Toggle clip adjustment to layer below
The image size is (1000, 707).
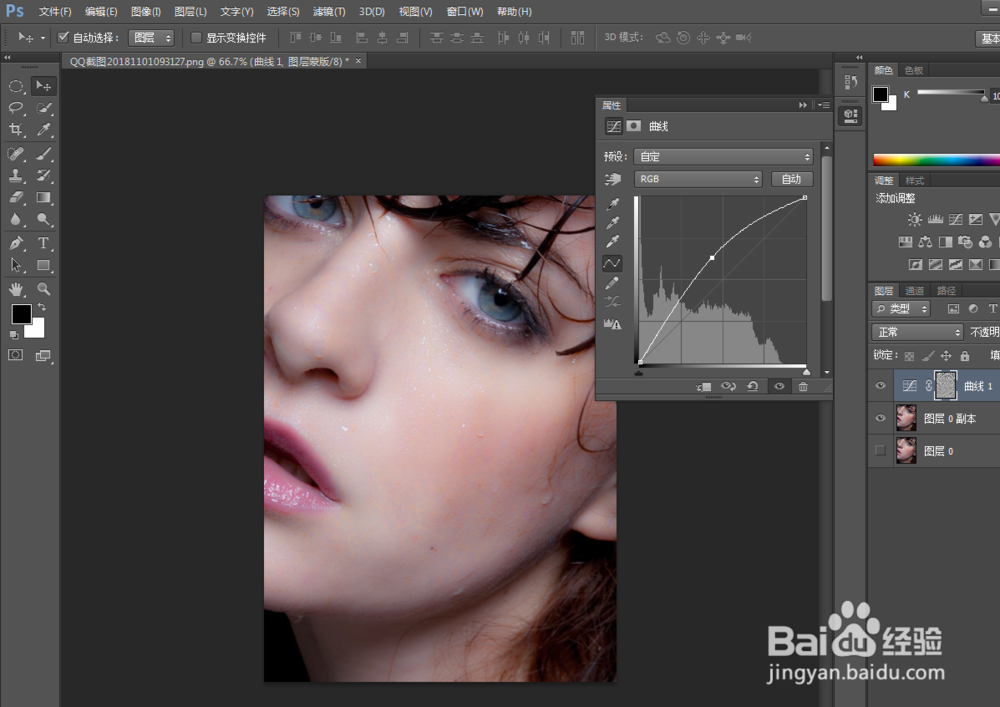point(703,386)
